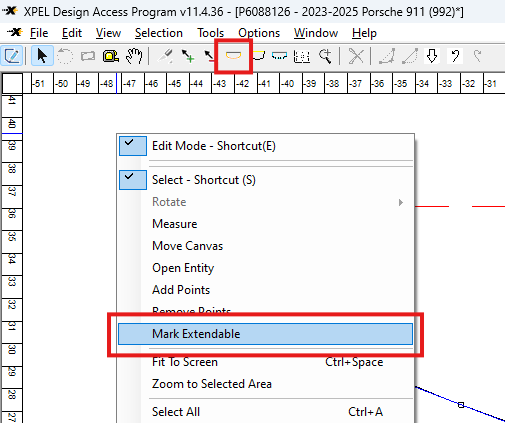Image resolution: width=505 pixels, height=423 pixels.
Task: Click the greyed Redo arrow icon
Action: tap(478, 56)
